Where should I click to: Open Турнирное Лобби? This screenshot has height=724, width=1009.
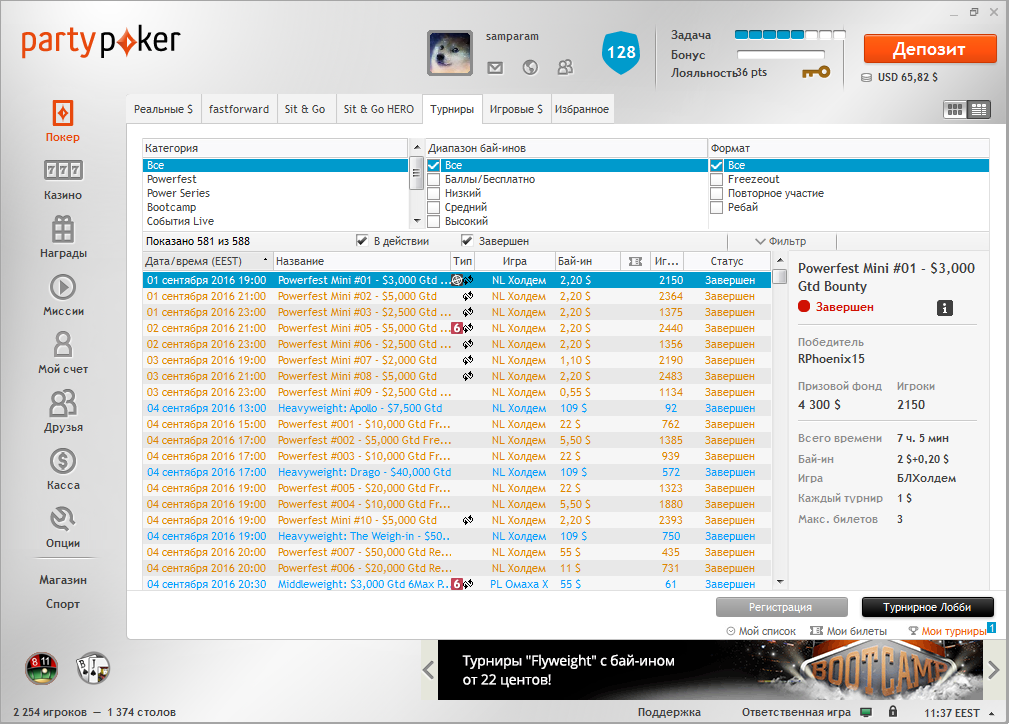click(927, 607)
